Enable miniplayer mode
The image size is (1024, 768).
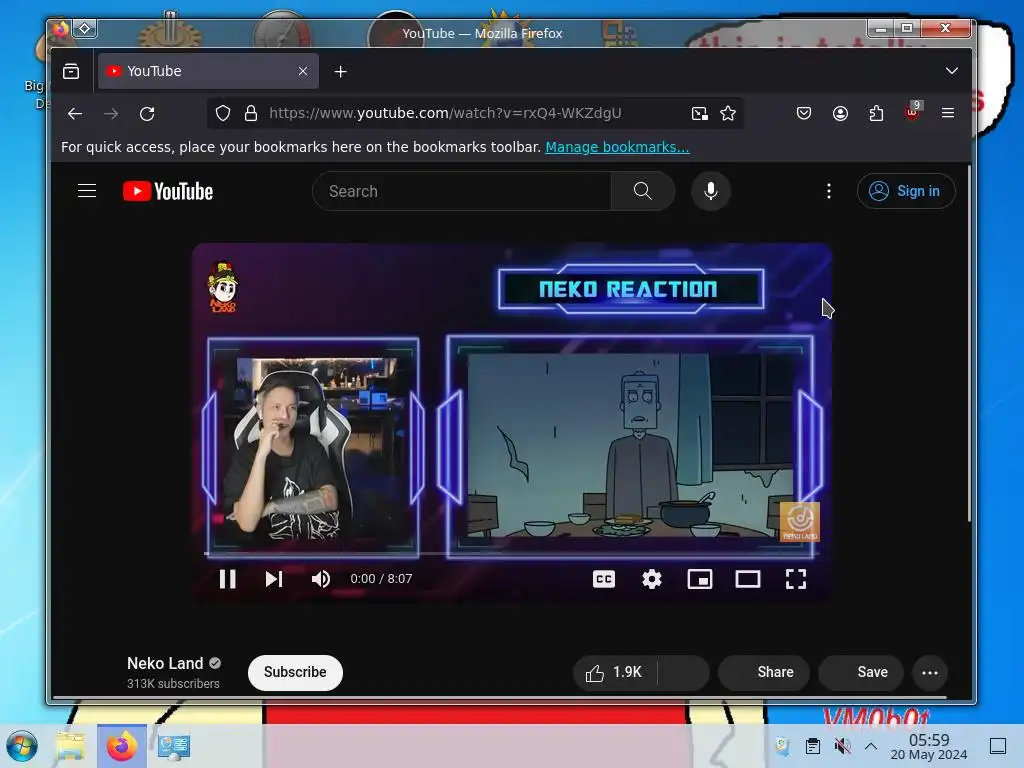[x=699, y=579]
